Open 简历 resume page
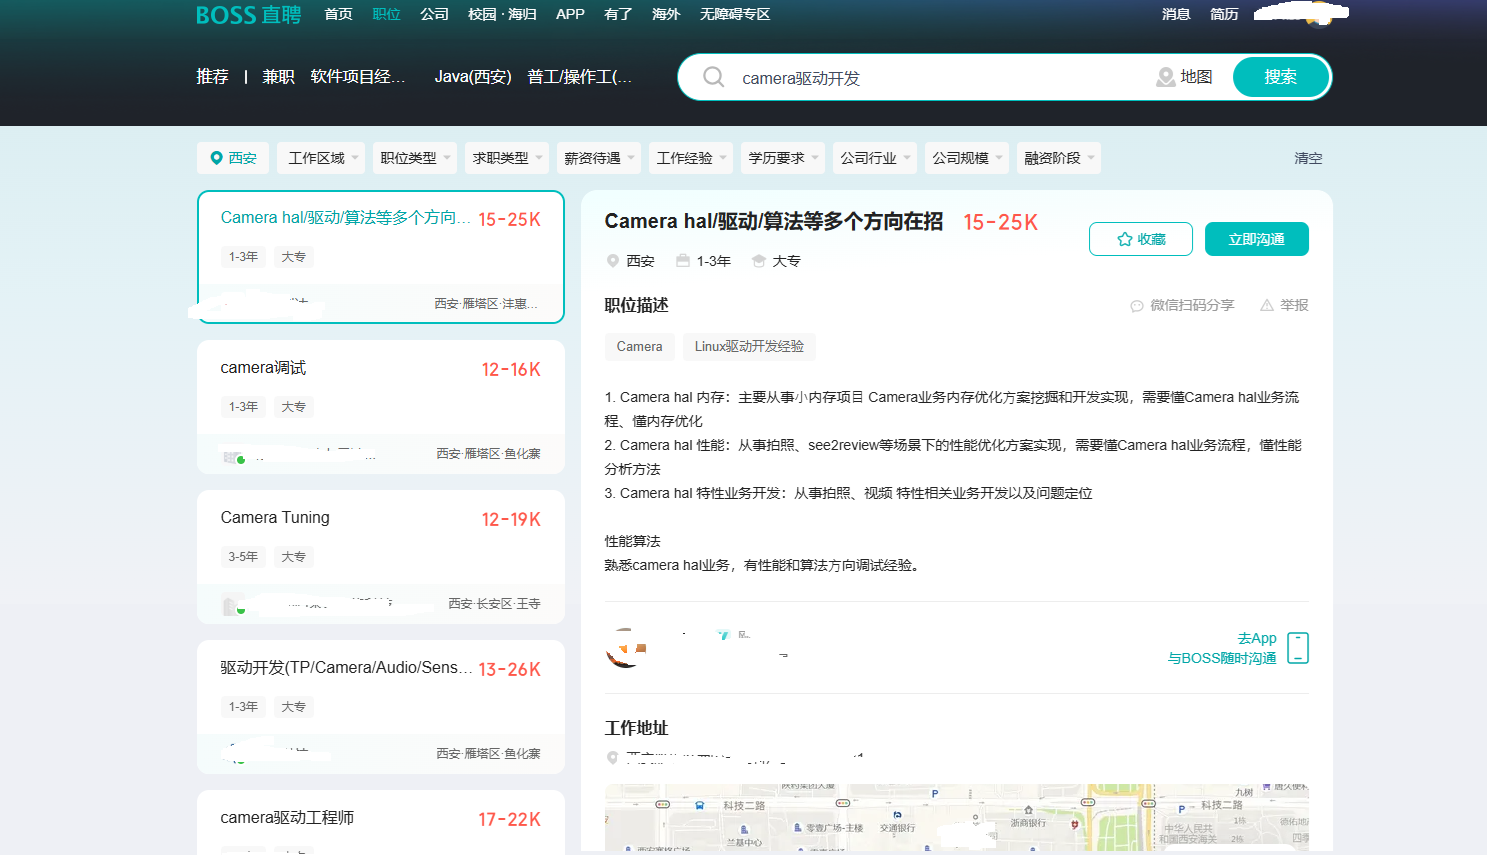The image size is (1490, 855). [1224, 14]
